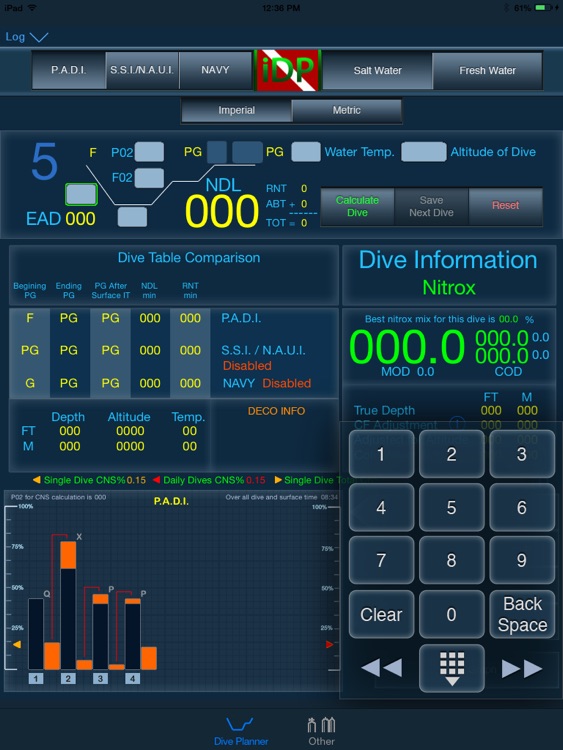Tap the red Daily Dives CNS% arrow
563x750 pixels.
(x=156, y=480)
